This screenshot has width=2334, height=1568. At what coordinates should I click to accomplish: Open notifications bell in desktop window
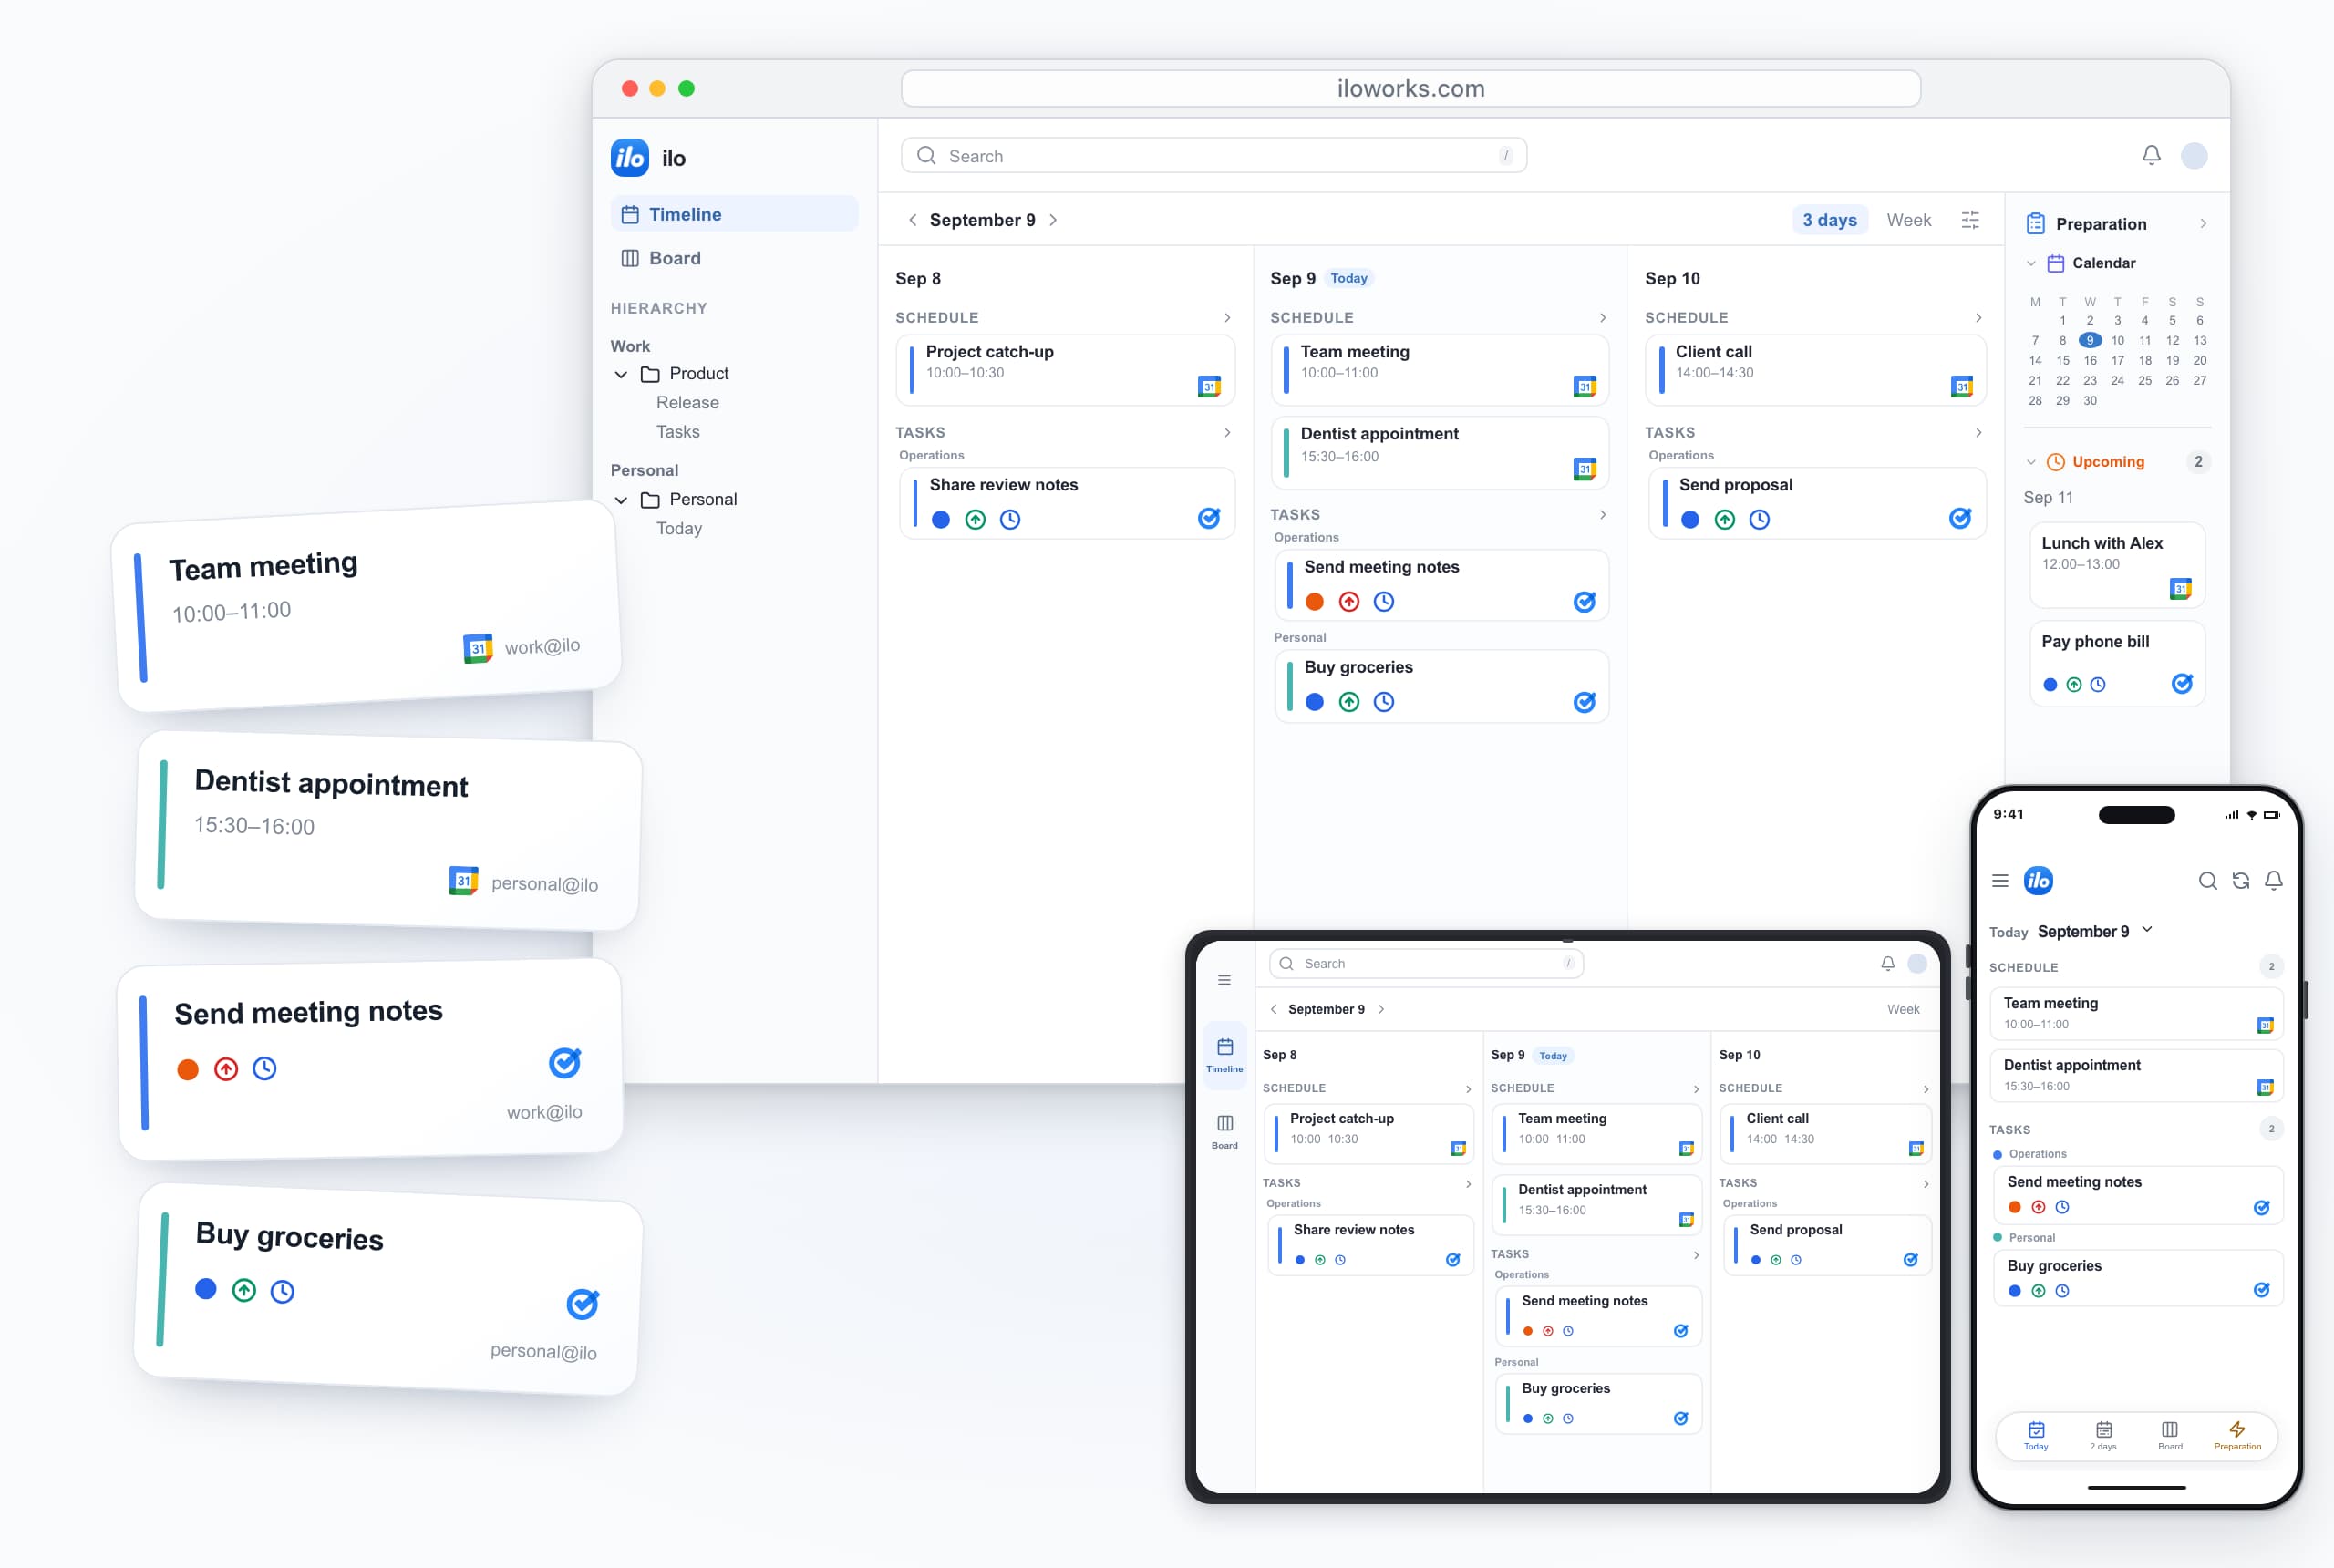pyautogui.click(x=2151, y=155)
